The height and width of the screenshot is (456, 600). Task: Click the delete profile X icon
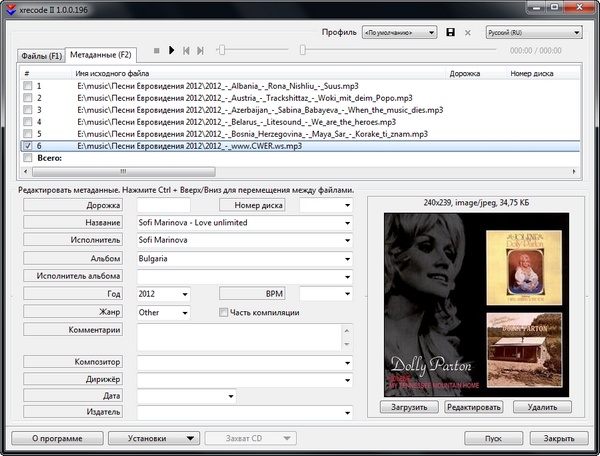467,32
